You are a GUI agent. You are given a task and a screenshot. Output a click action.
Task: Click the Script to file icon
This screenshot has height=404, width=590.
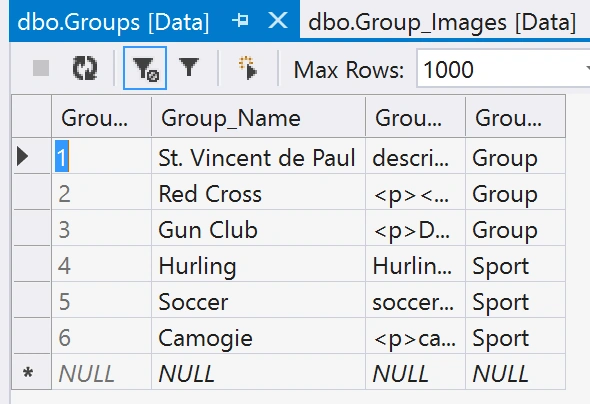click(x=248, y=68)
